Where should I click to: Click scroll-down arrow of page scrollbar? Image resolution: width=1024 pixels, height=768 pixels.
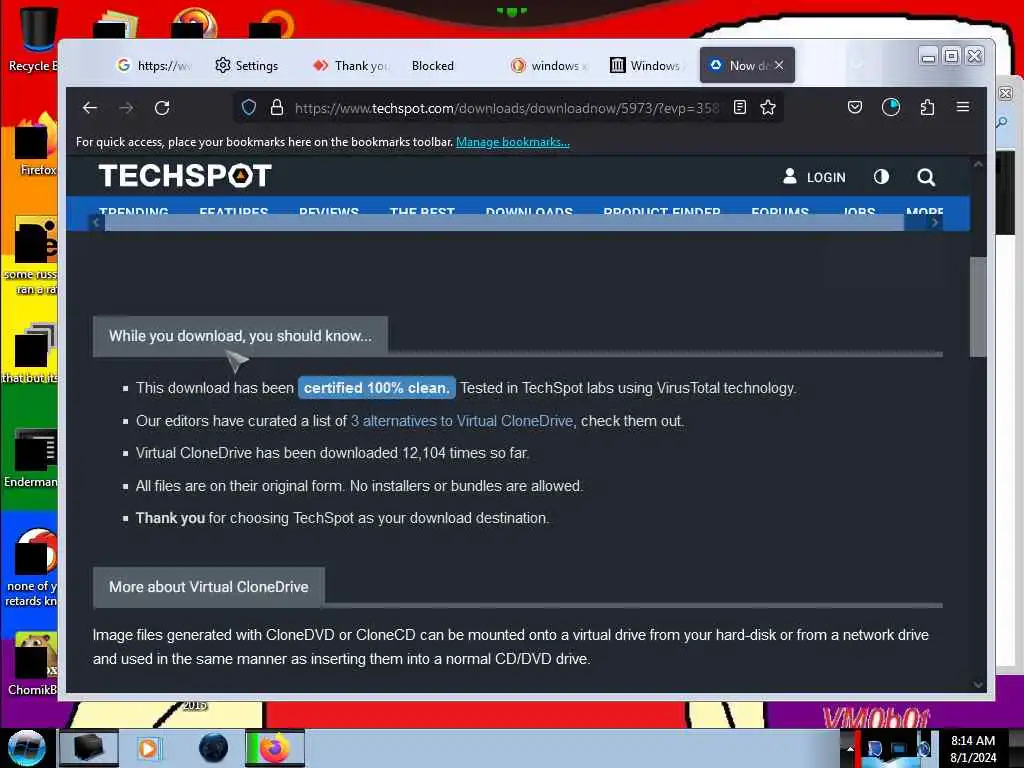point(978,684)
